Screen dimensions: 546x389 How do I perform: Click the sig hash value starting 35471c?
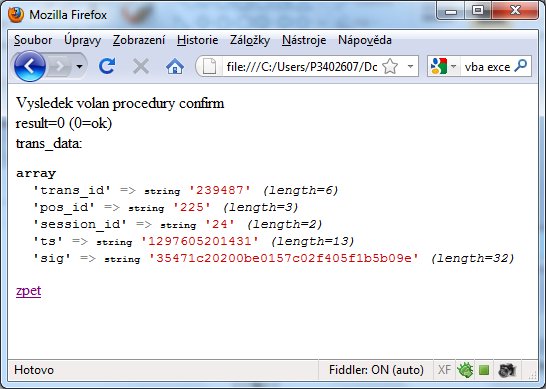click(x=283, y=258)
